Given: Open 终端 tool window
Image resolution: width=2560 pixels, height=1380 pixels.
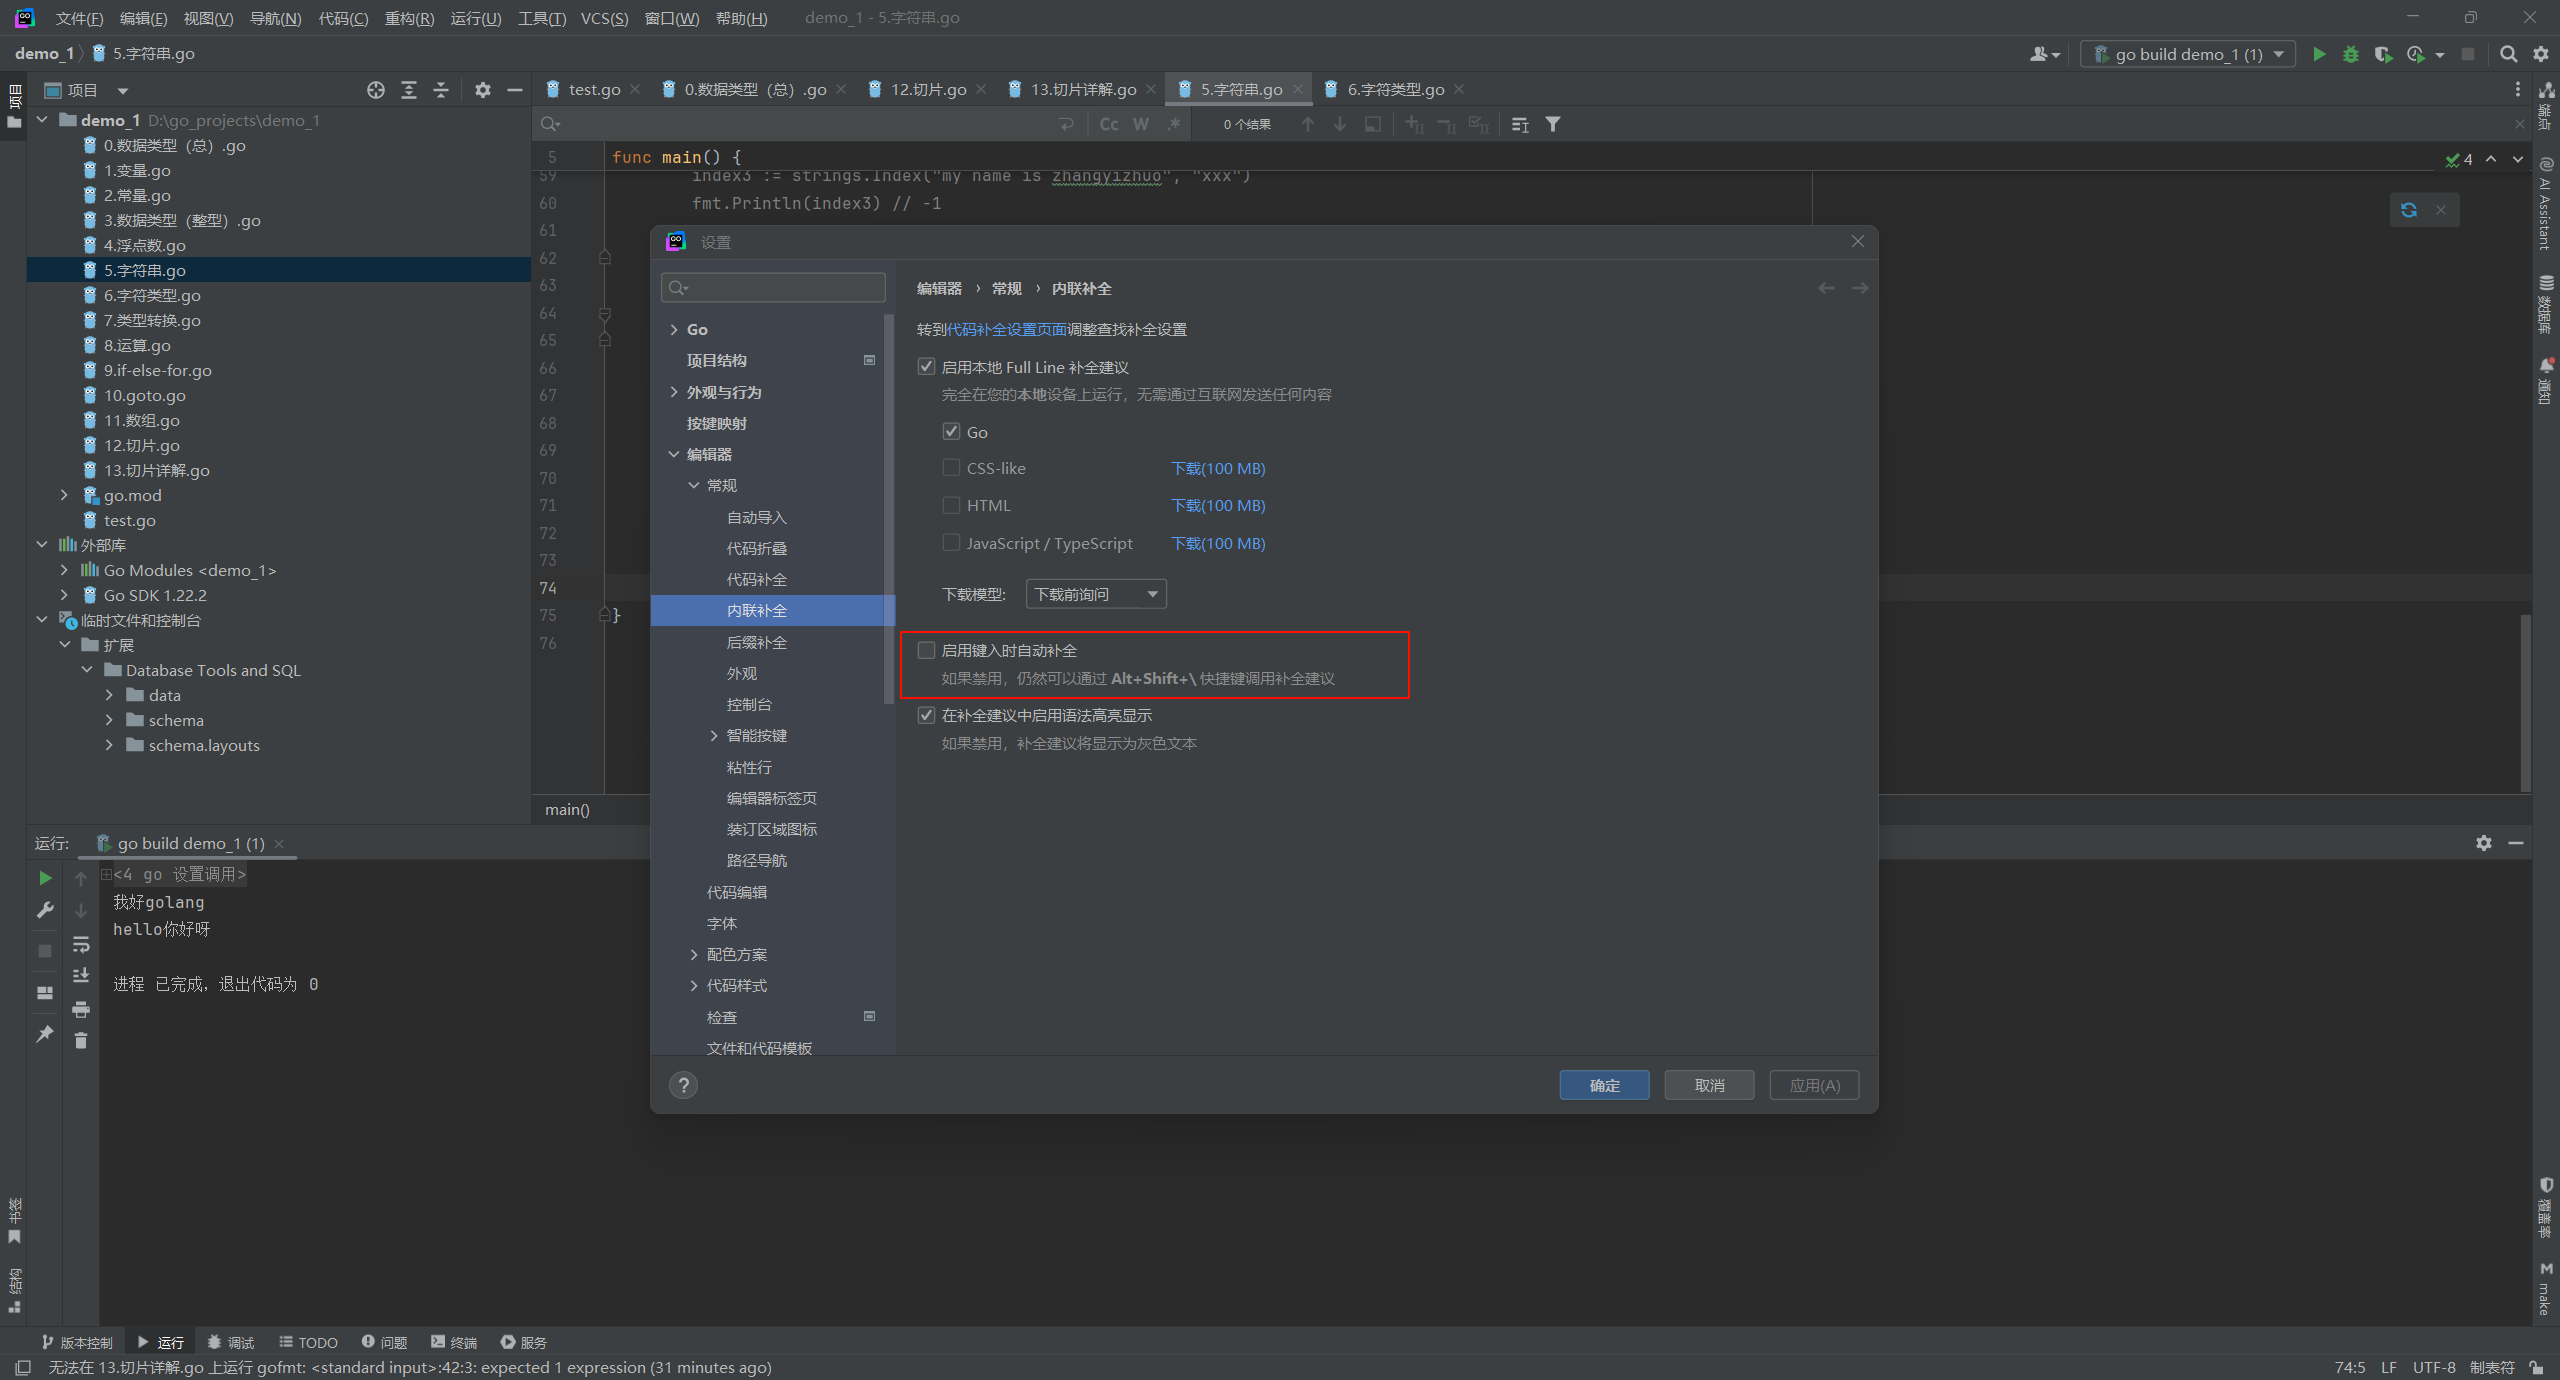Looking at the screenshot, I should [454, 1342].
